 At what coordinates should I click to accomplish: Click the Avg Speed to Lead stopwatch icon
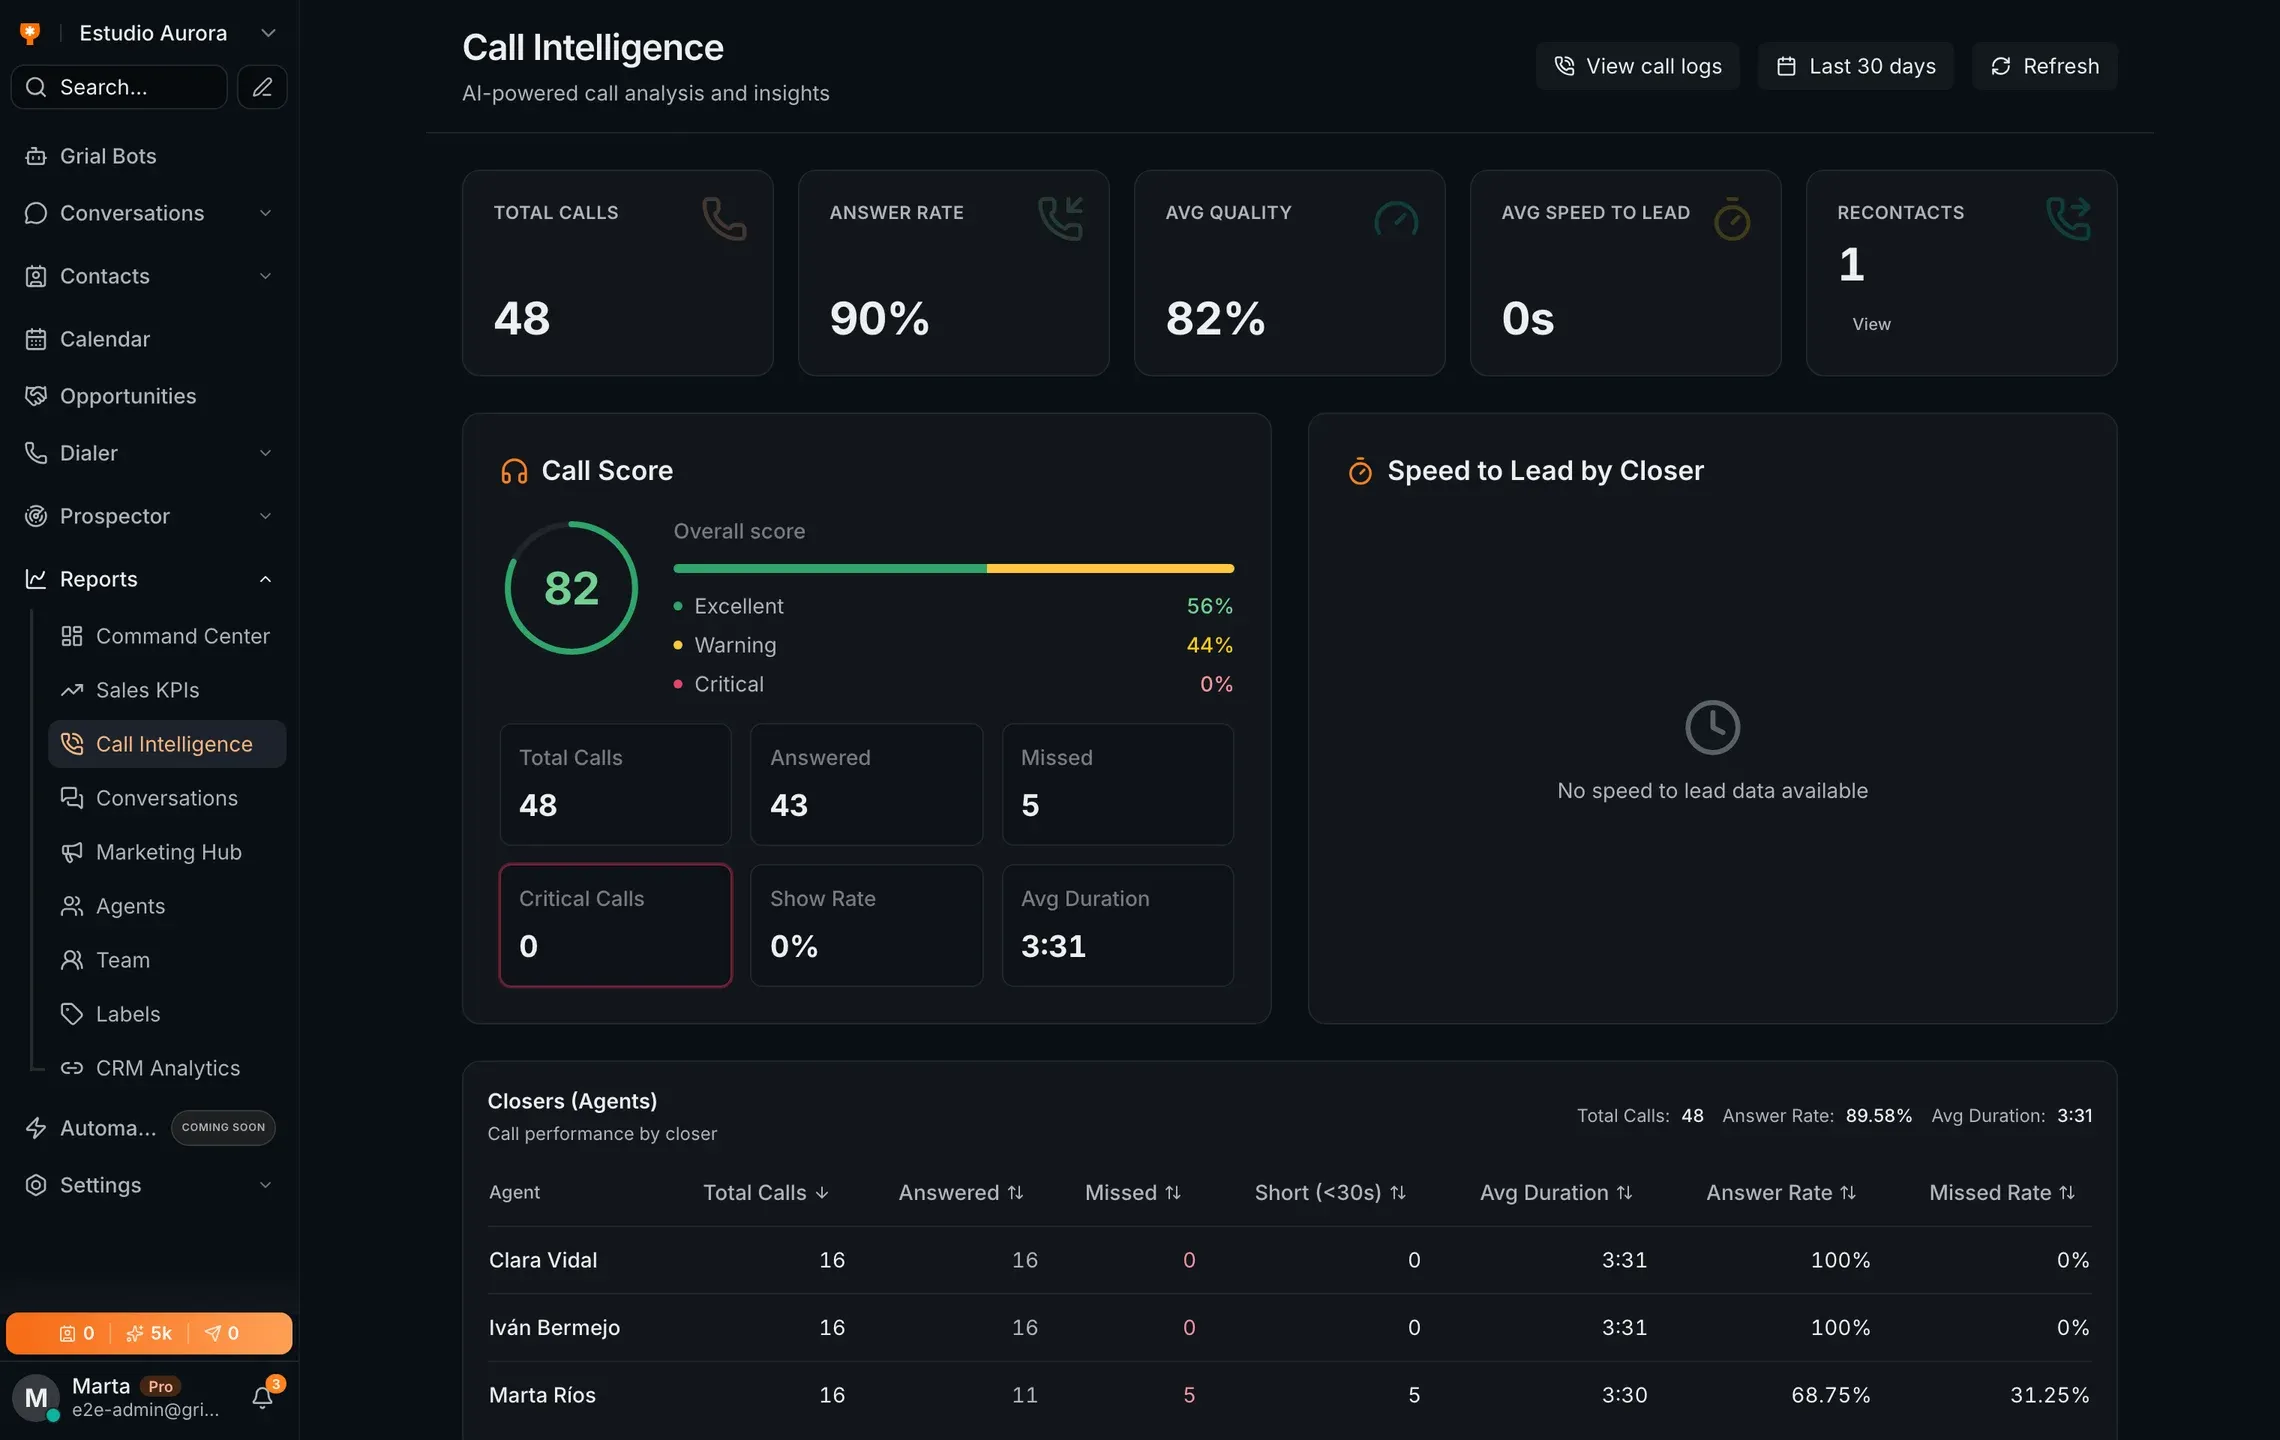[x=1732, y=218]
